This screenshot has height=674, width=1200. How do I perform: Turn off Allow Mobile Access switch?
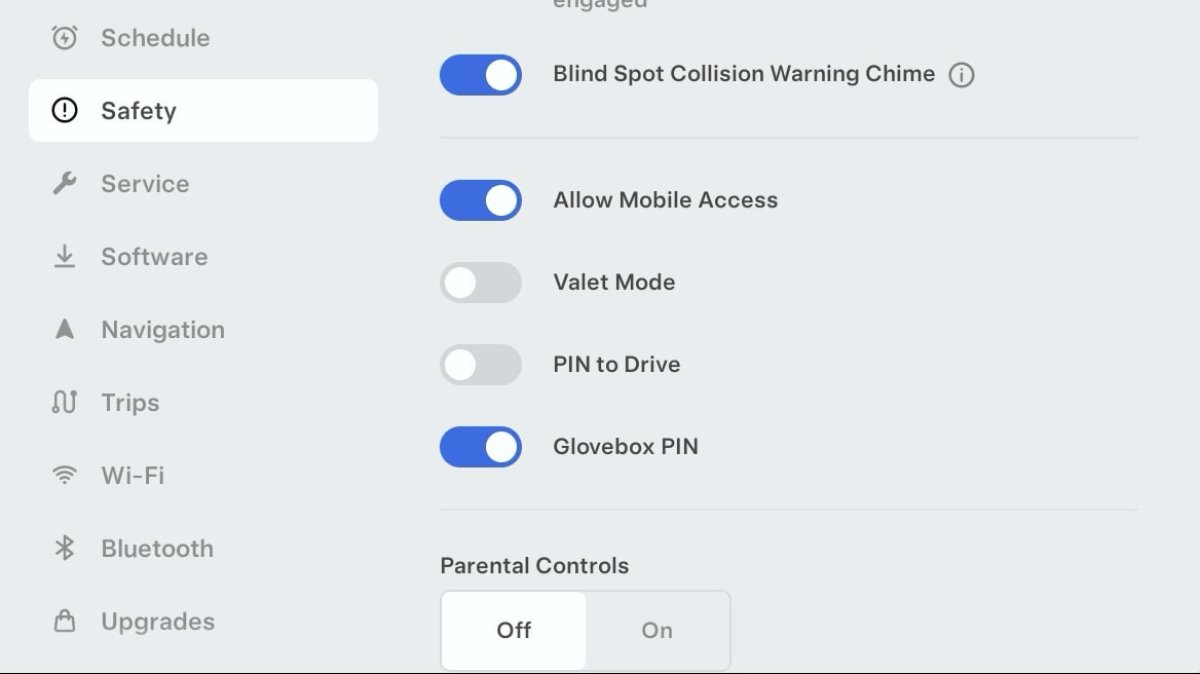click(x=481, y=200)
